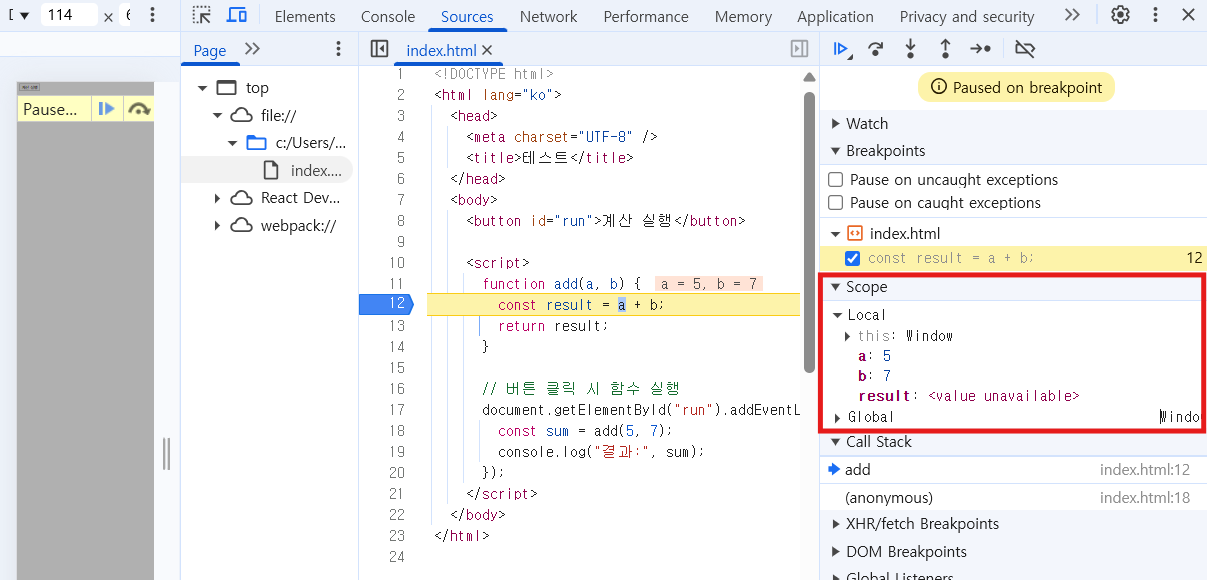Deactivate all breakpoints icon
Image resolution: width=1207 pixels, height=580 pixels.
point(1025,48)
